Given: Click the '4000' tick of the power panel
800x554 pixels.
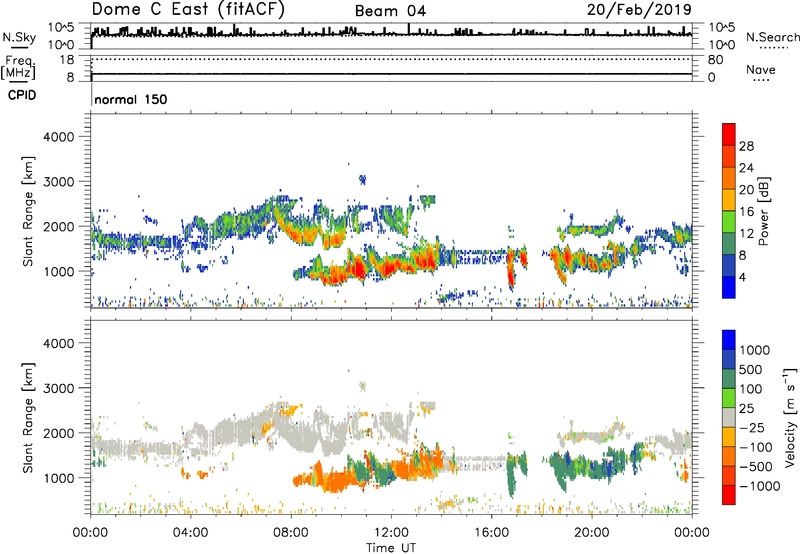Looking at the screenshot, I should click(x=59, y=137).
